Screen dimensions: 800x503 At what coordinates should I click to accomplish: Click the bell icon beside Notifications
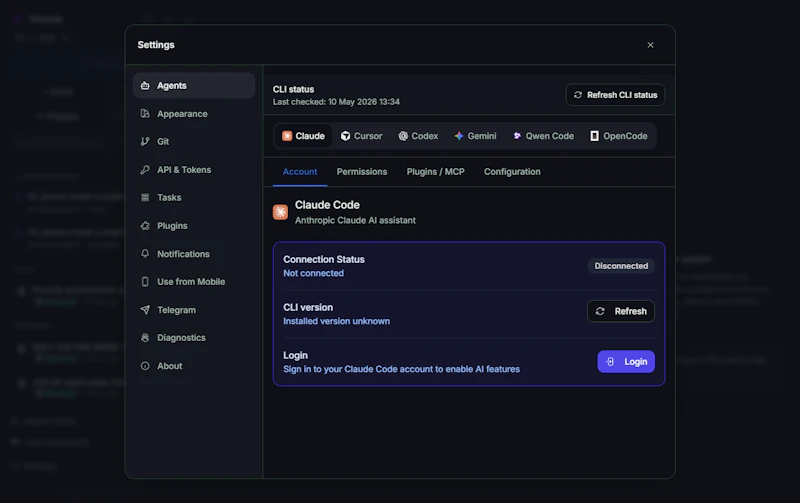(x=145, y=253)
